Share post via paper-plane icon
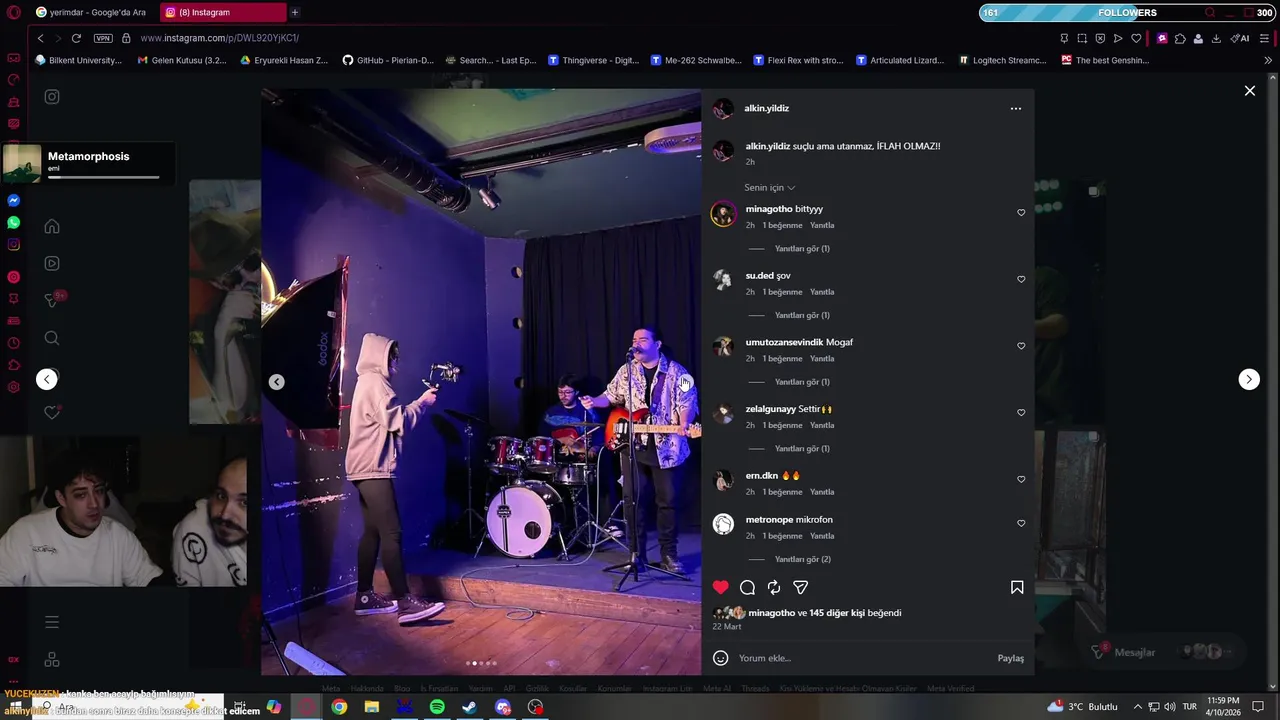The width and height of the screenshot is (1280, 720). click(x=800, y=587)
